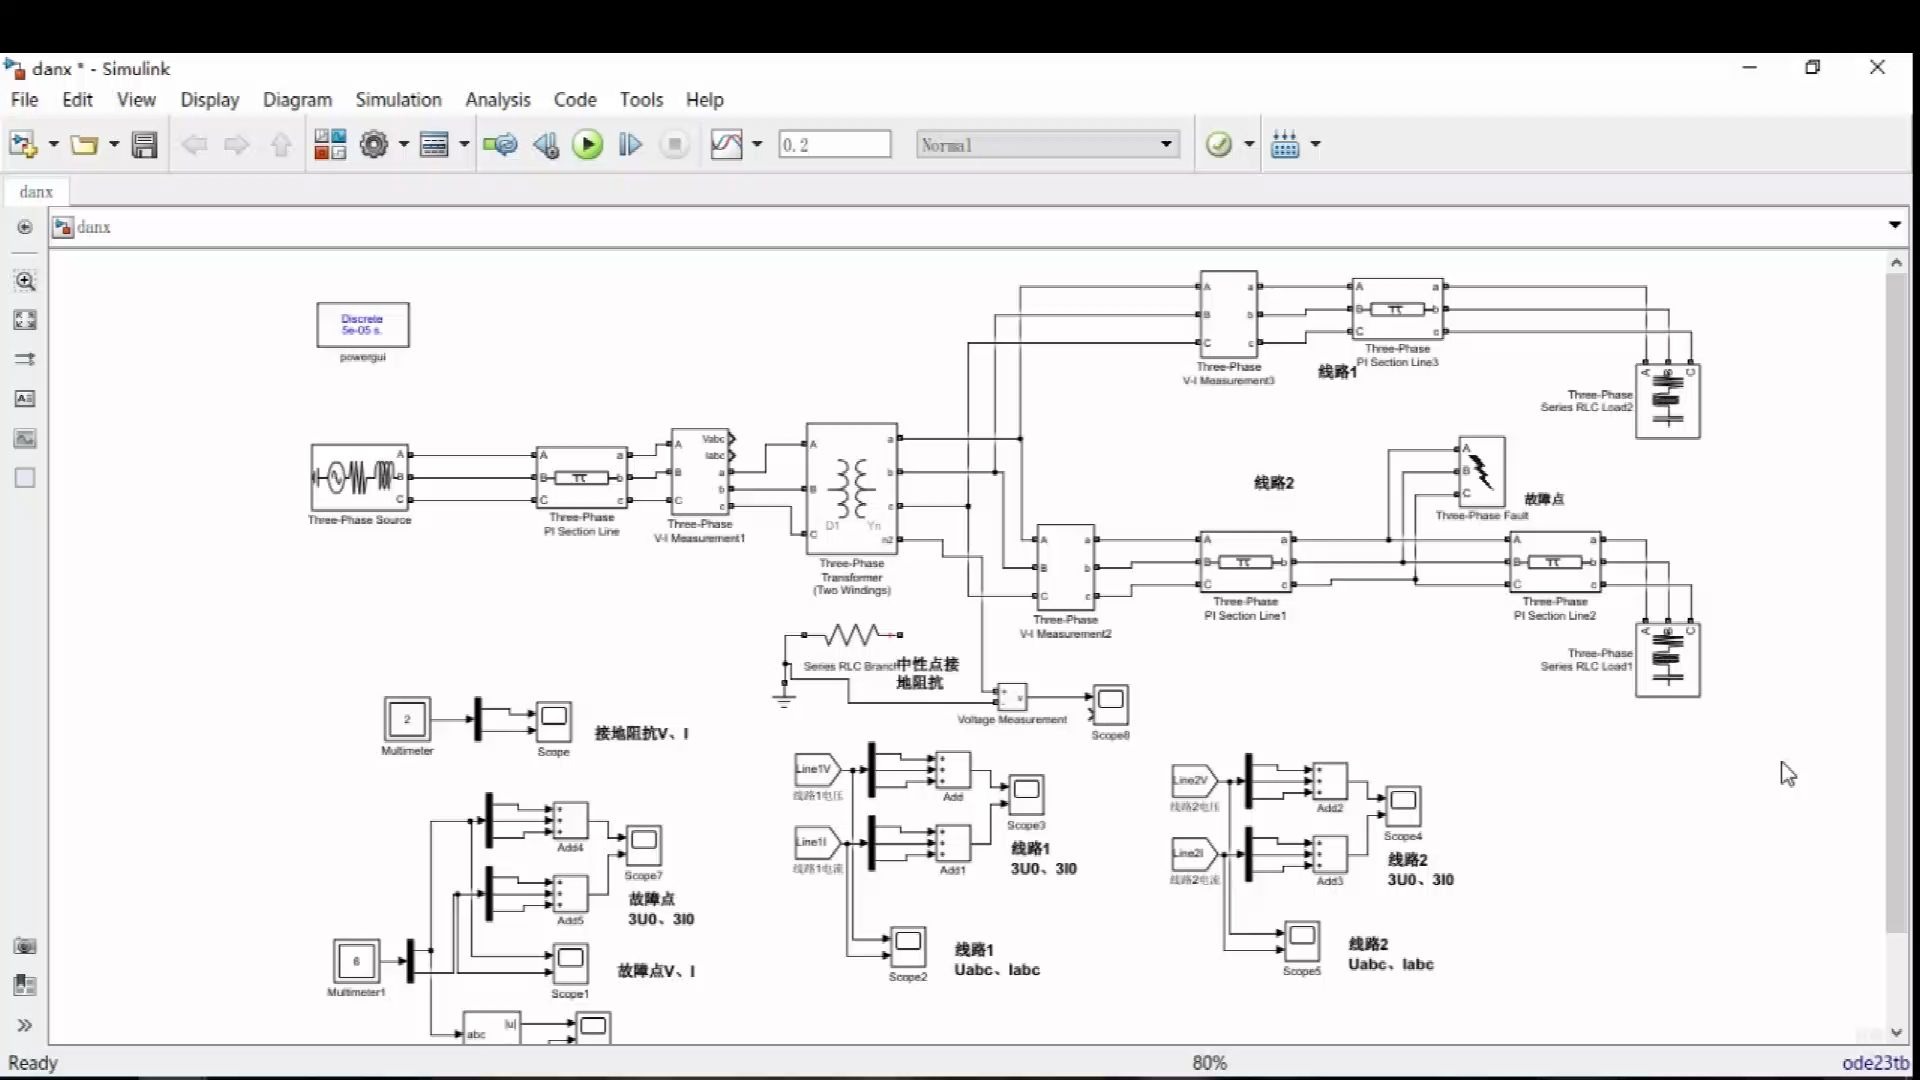The width and height of the screenshot is (1920, 1080).
Task: Open the Edit menu
Action: coord(77,100)
